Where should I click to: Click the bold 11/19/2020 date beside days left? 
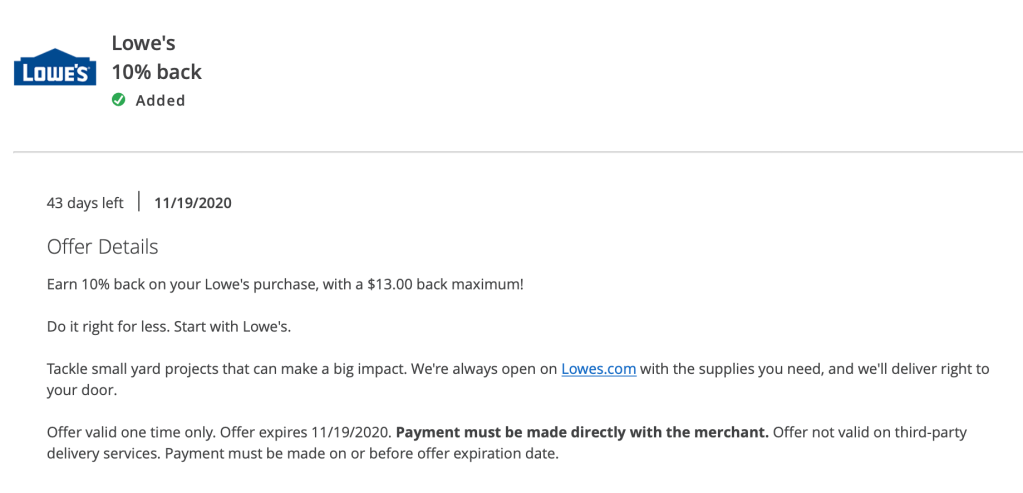pyautogui.click(x=193, y=203)
